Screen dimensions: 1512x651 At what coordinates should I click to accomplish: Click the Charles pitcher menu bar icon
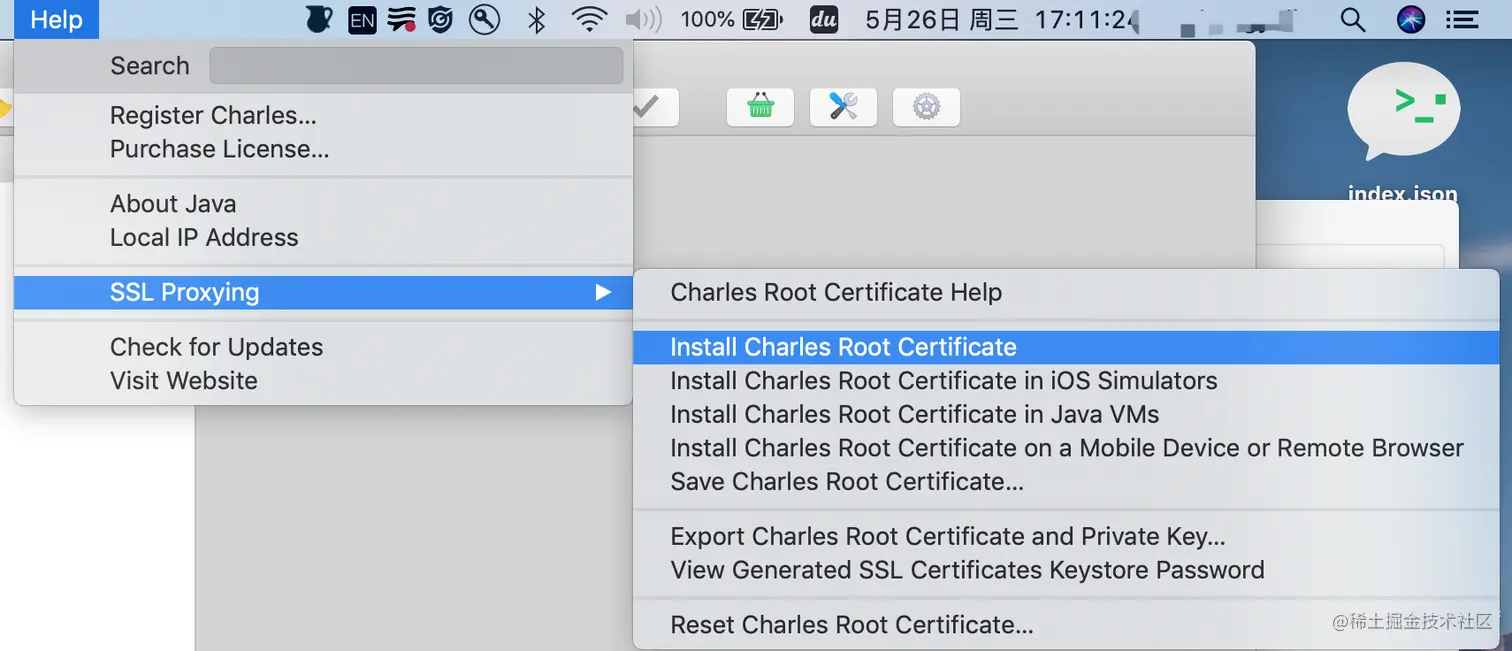pyautogui.click(x=318, y=19)
